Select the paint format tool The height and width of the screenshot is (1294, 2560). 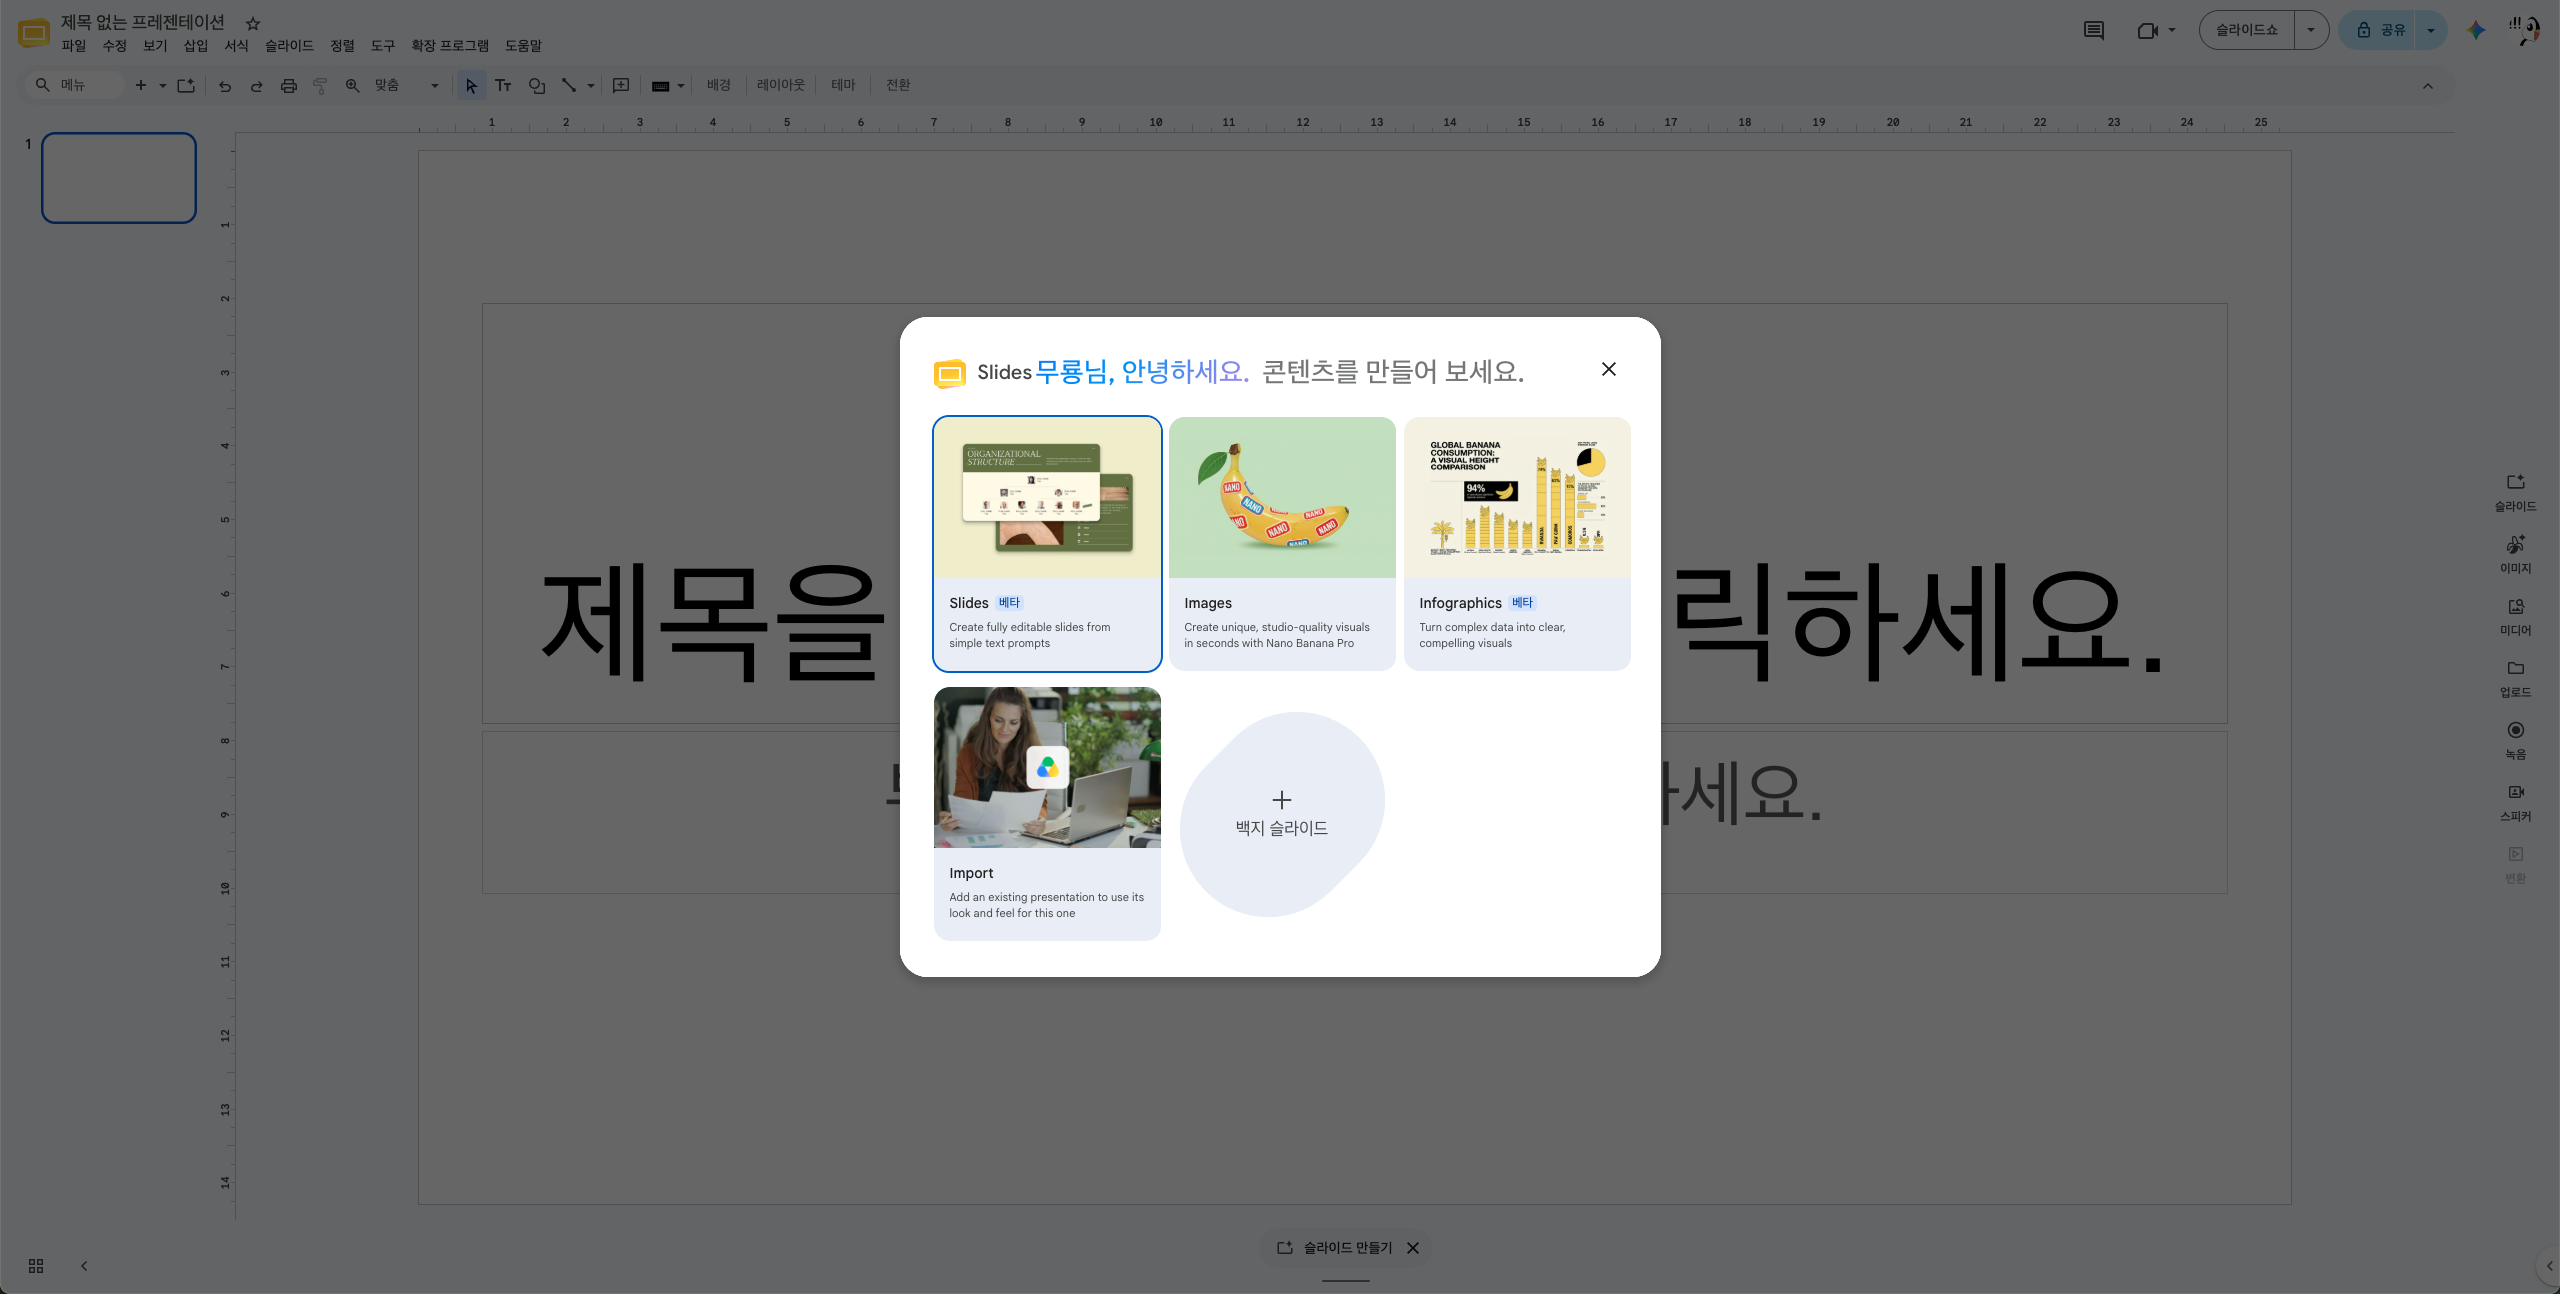point(320,86)
